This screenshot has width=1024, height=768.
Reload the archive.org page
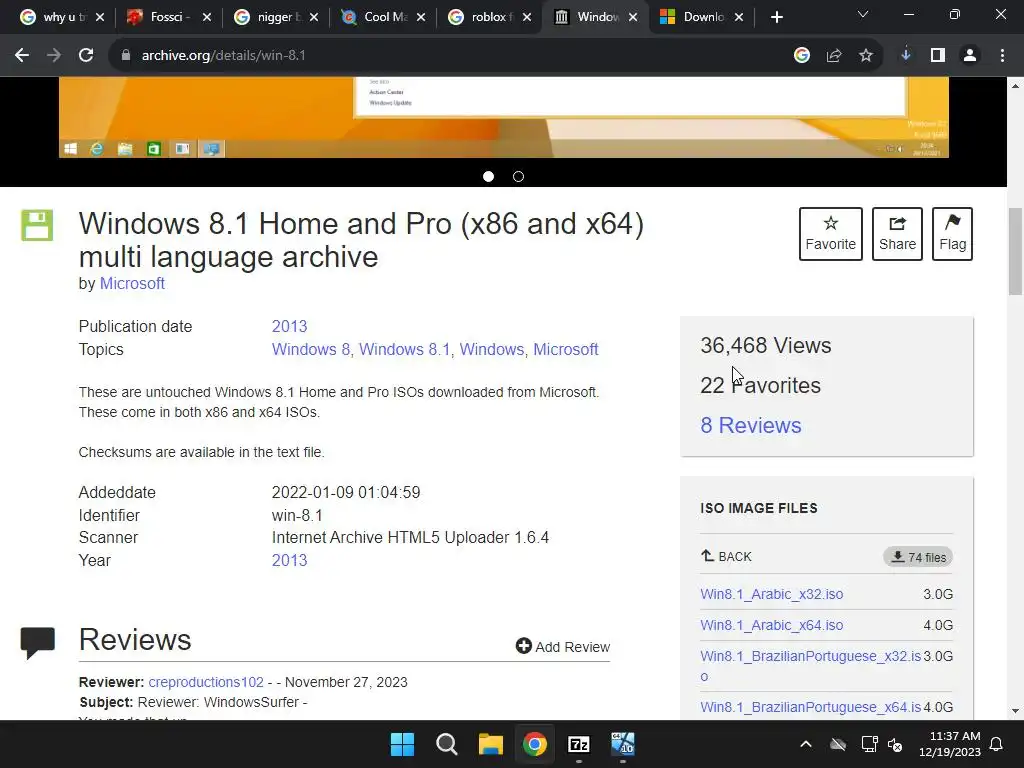[x=86, y=56]
